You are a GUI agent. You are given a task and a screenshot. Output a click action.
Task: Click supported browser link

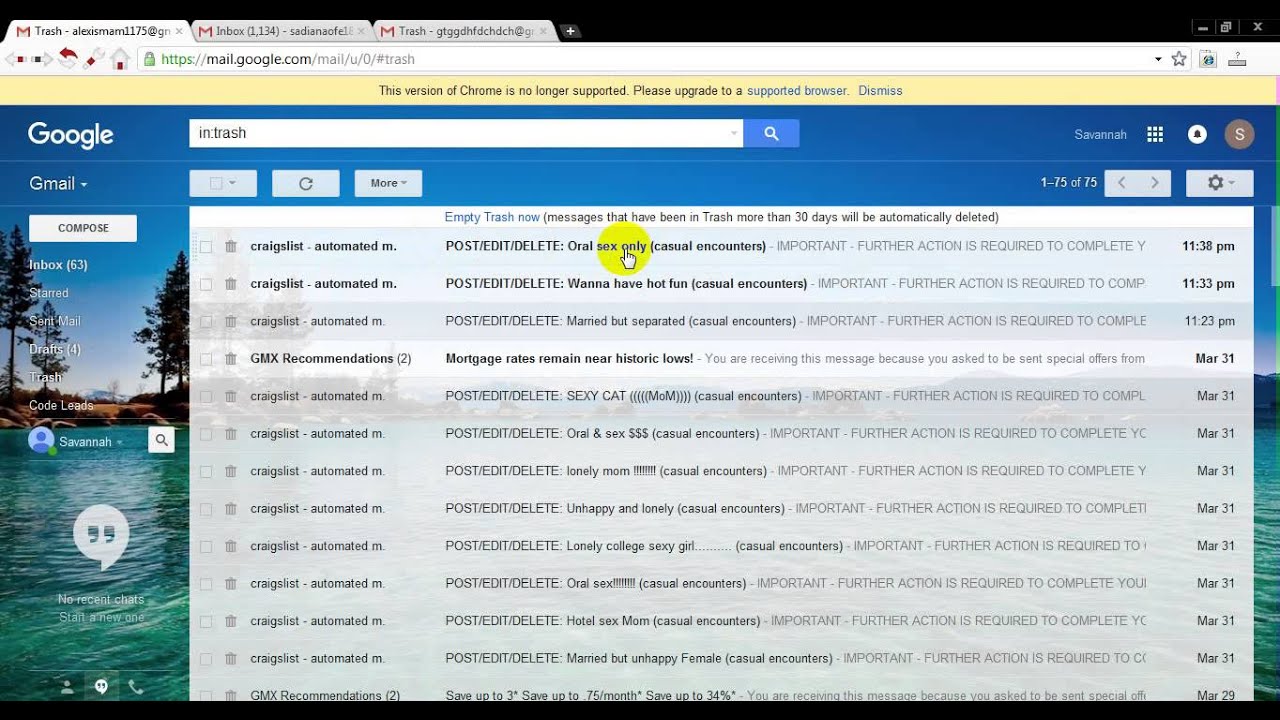[x=798, y=90]
